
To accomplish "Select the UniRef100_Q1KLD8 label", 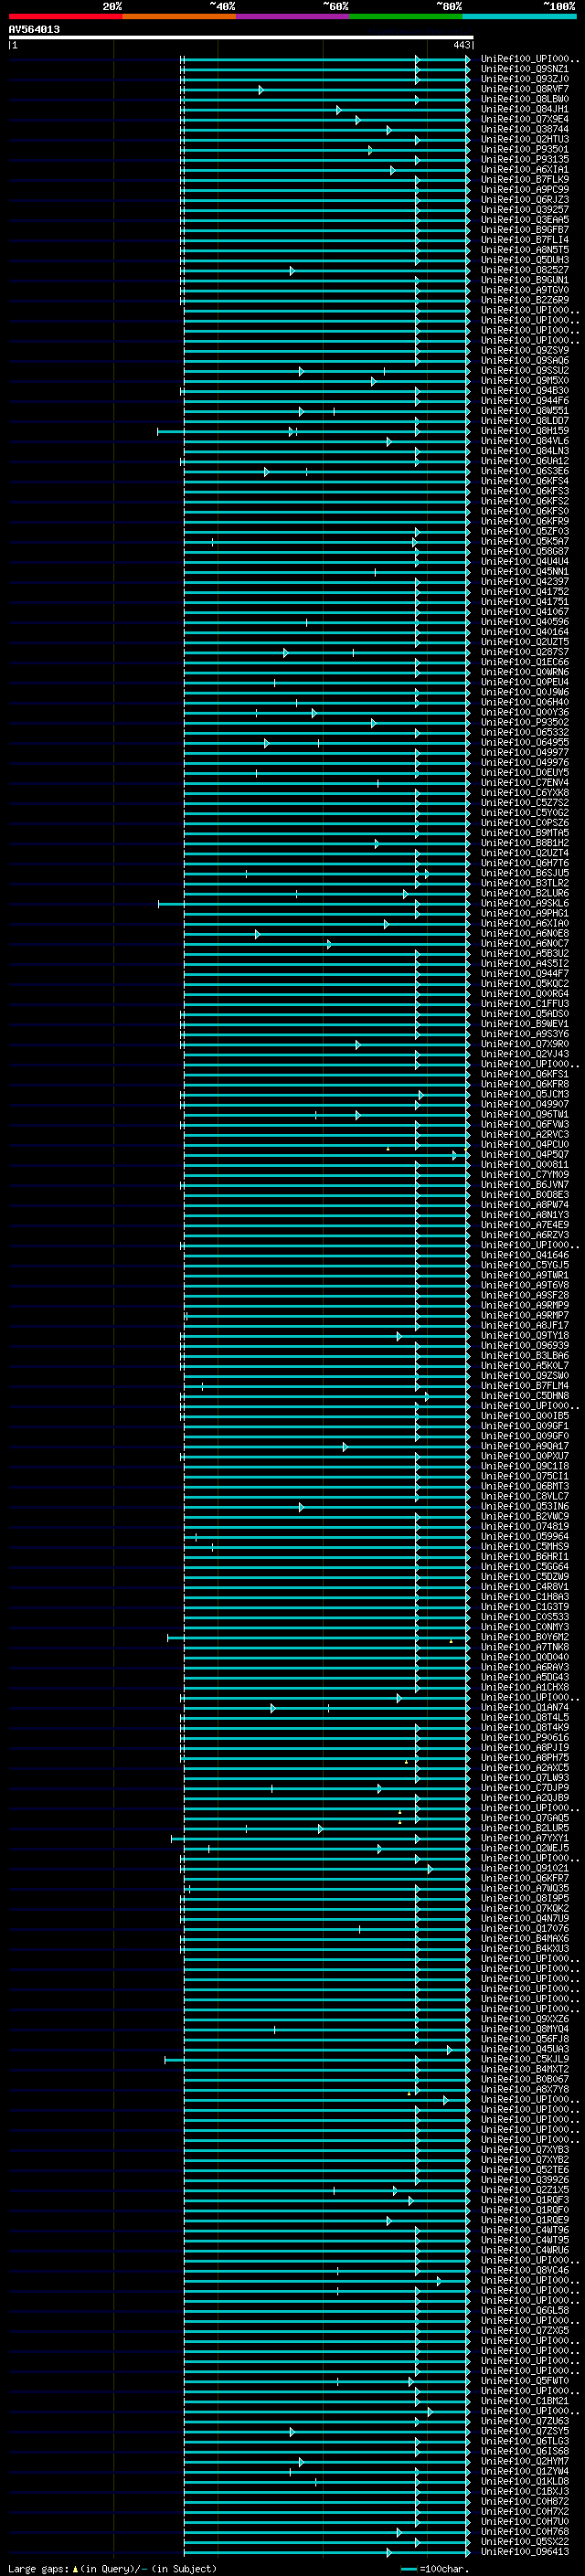I will point(525,2481).
